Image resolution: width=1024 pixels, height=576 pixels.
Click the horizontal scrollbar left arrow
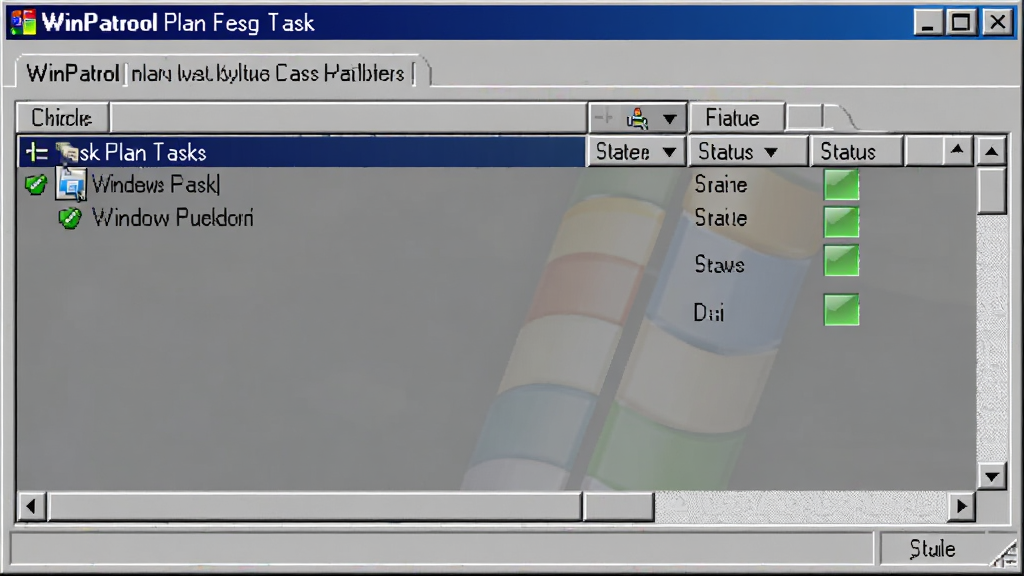(x=31, y=506)
